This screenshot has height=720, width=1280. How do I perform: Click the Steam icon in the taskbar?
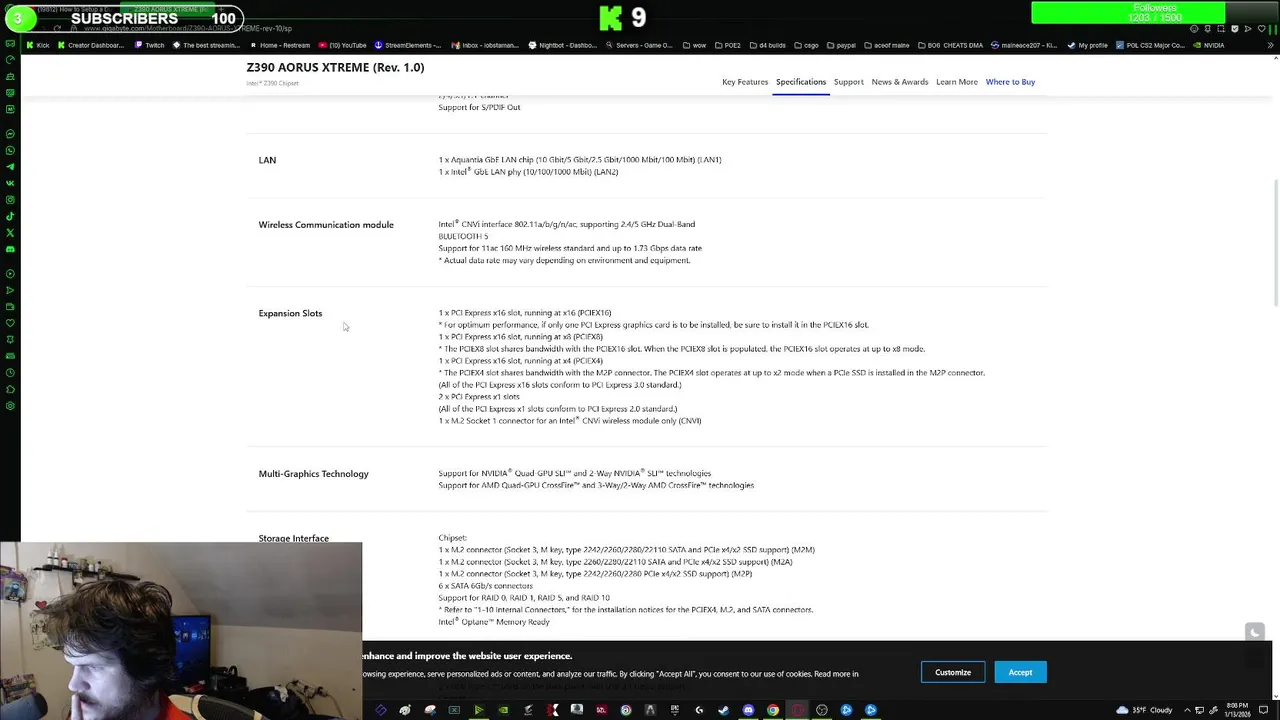[723, 710]
